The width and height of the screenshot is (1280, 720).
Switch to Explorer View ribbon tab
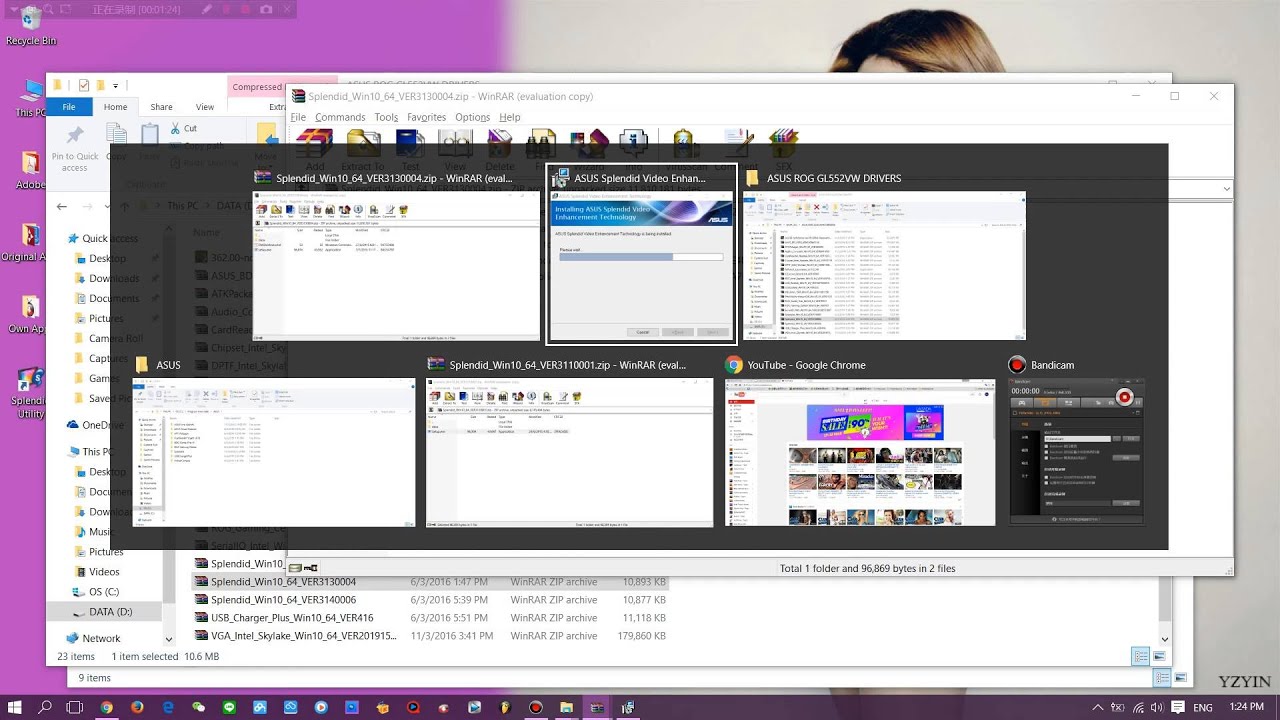205,107
